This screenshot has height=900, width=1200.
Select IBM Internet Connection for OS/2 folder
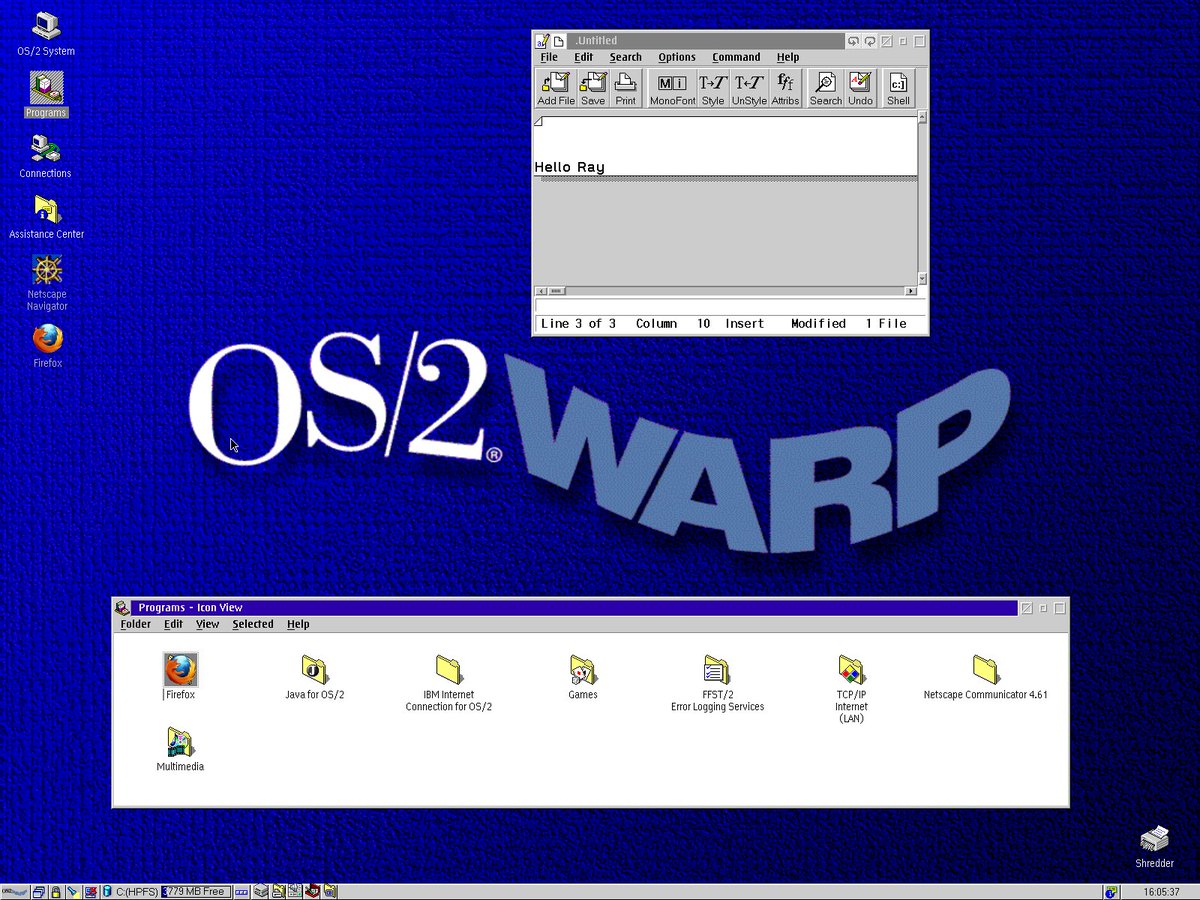[x=449, y=683]
